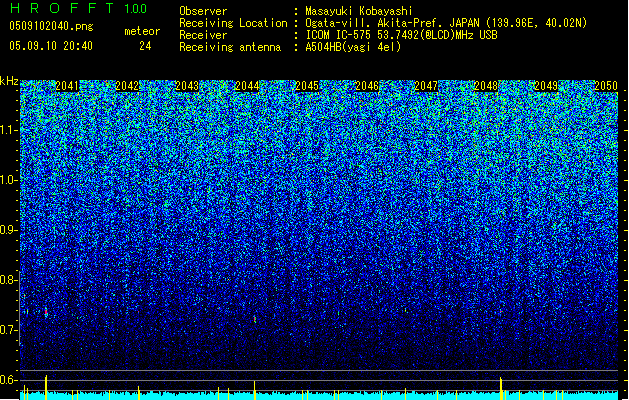The height and width of the screenshot is (400, 629).
Task: Click the HROFFT 1.0.0 title text
Action: (79, 8)
